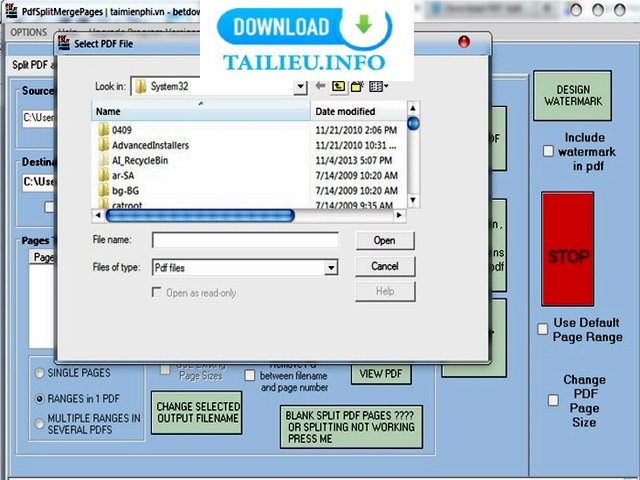Screen dimensions: 640x480
Task: Select the AI_RecycleBin folder icon
Action: pos(104,160)
